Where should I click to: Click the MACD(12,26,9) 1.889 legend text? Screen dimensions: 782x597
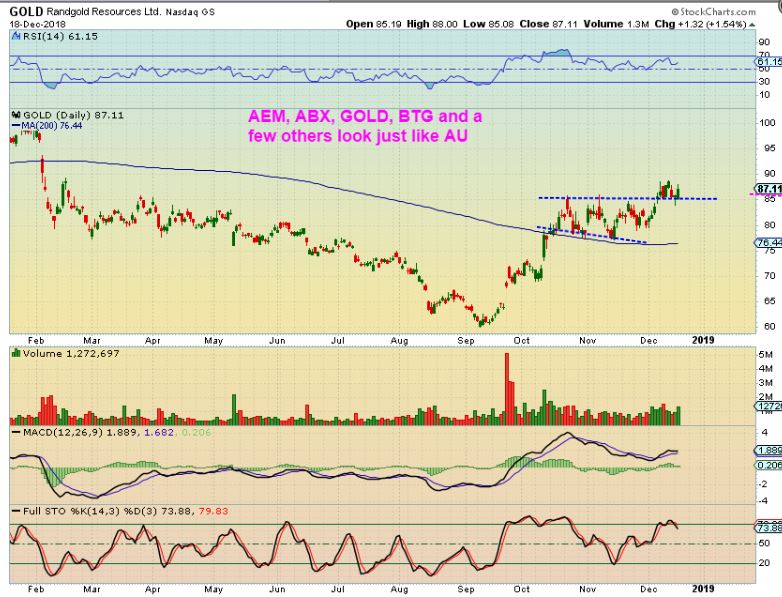coord(80,432)
